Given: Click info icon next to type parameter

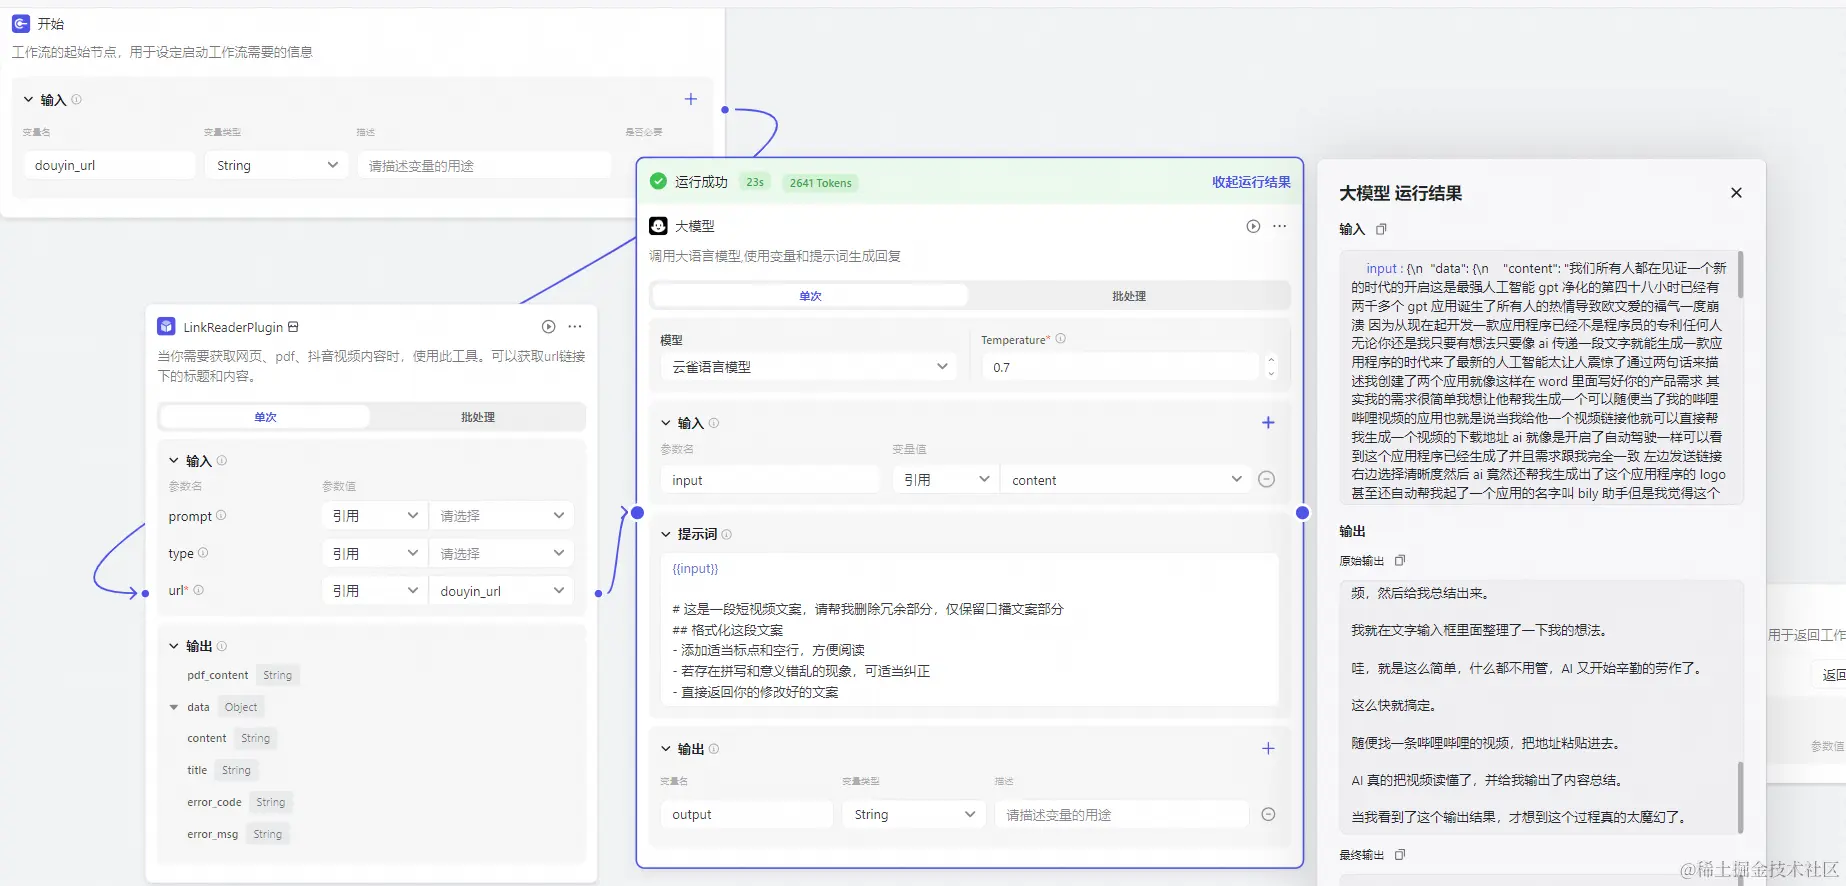Looking at the screenshot, I should click(x=203, y=553).
